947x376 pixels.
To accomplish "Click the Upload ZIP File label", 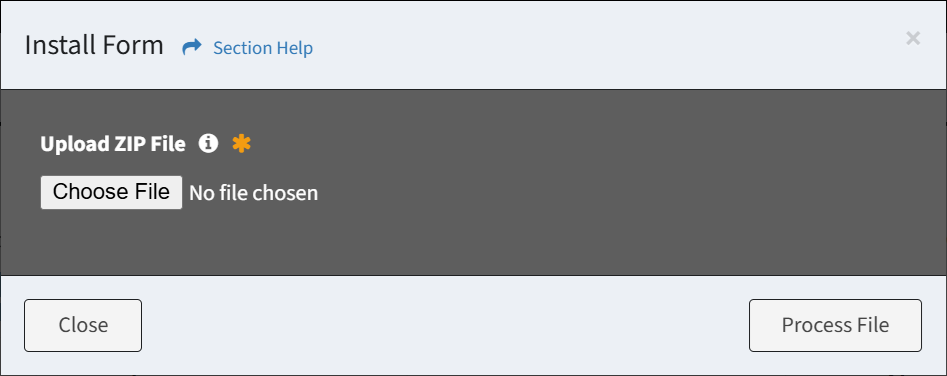I will click(x=113, y=144).
